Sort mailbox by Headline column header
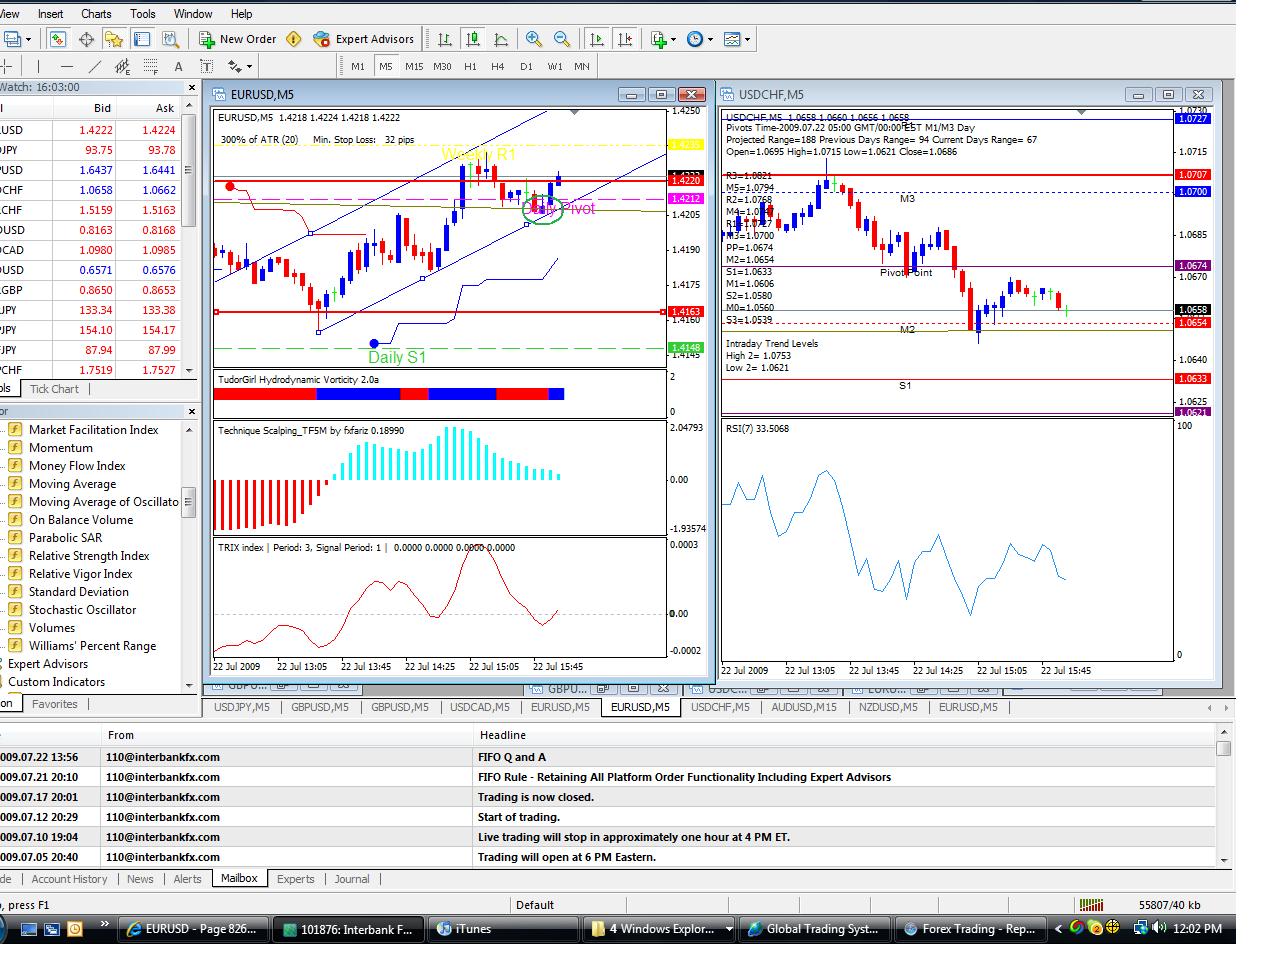 (844, 735)
